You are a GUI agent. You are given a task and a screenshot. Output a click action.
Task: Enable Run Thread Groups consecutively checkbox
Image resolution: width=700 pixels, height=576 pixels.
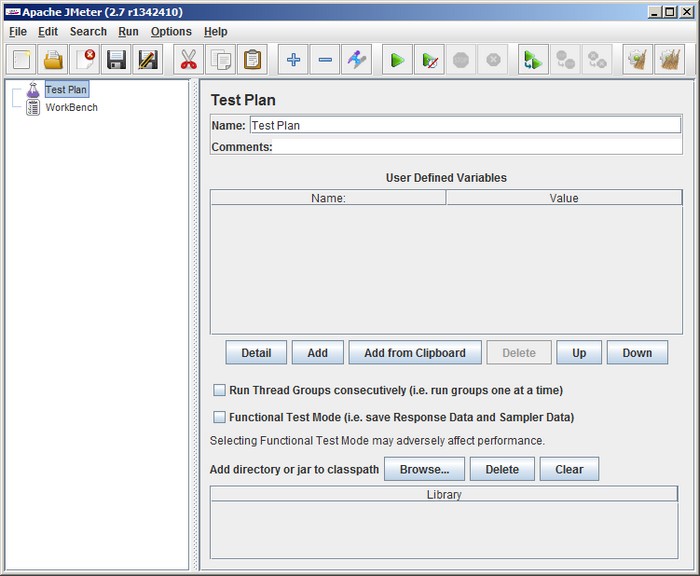pyautogui.click(x=219, y=390)
